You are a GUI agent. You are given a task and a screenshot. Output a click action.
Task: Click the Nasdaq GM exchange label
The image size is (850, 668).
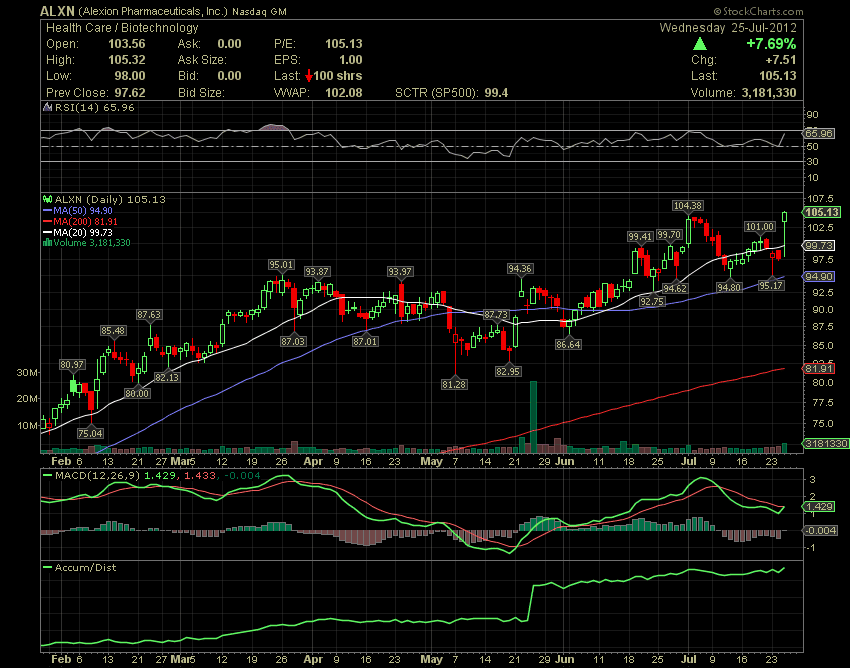(260, 11)
